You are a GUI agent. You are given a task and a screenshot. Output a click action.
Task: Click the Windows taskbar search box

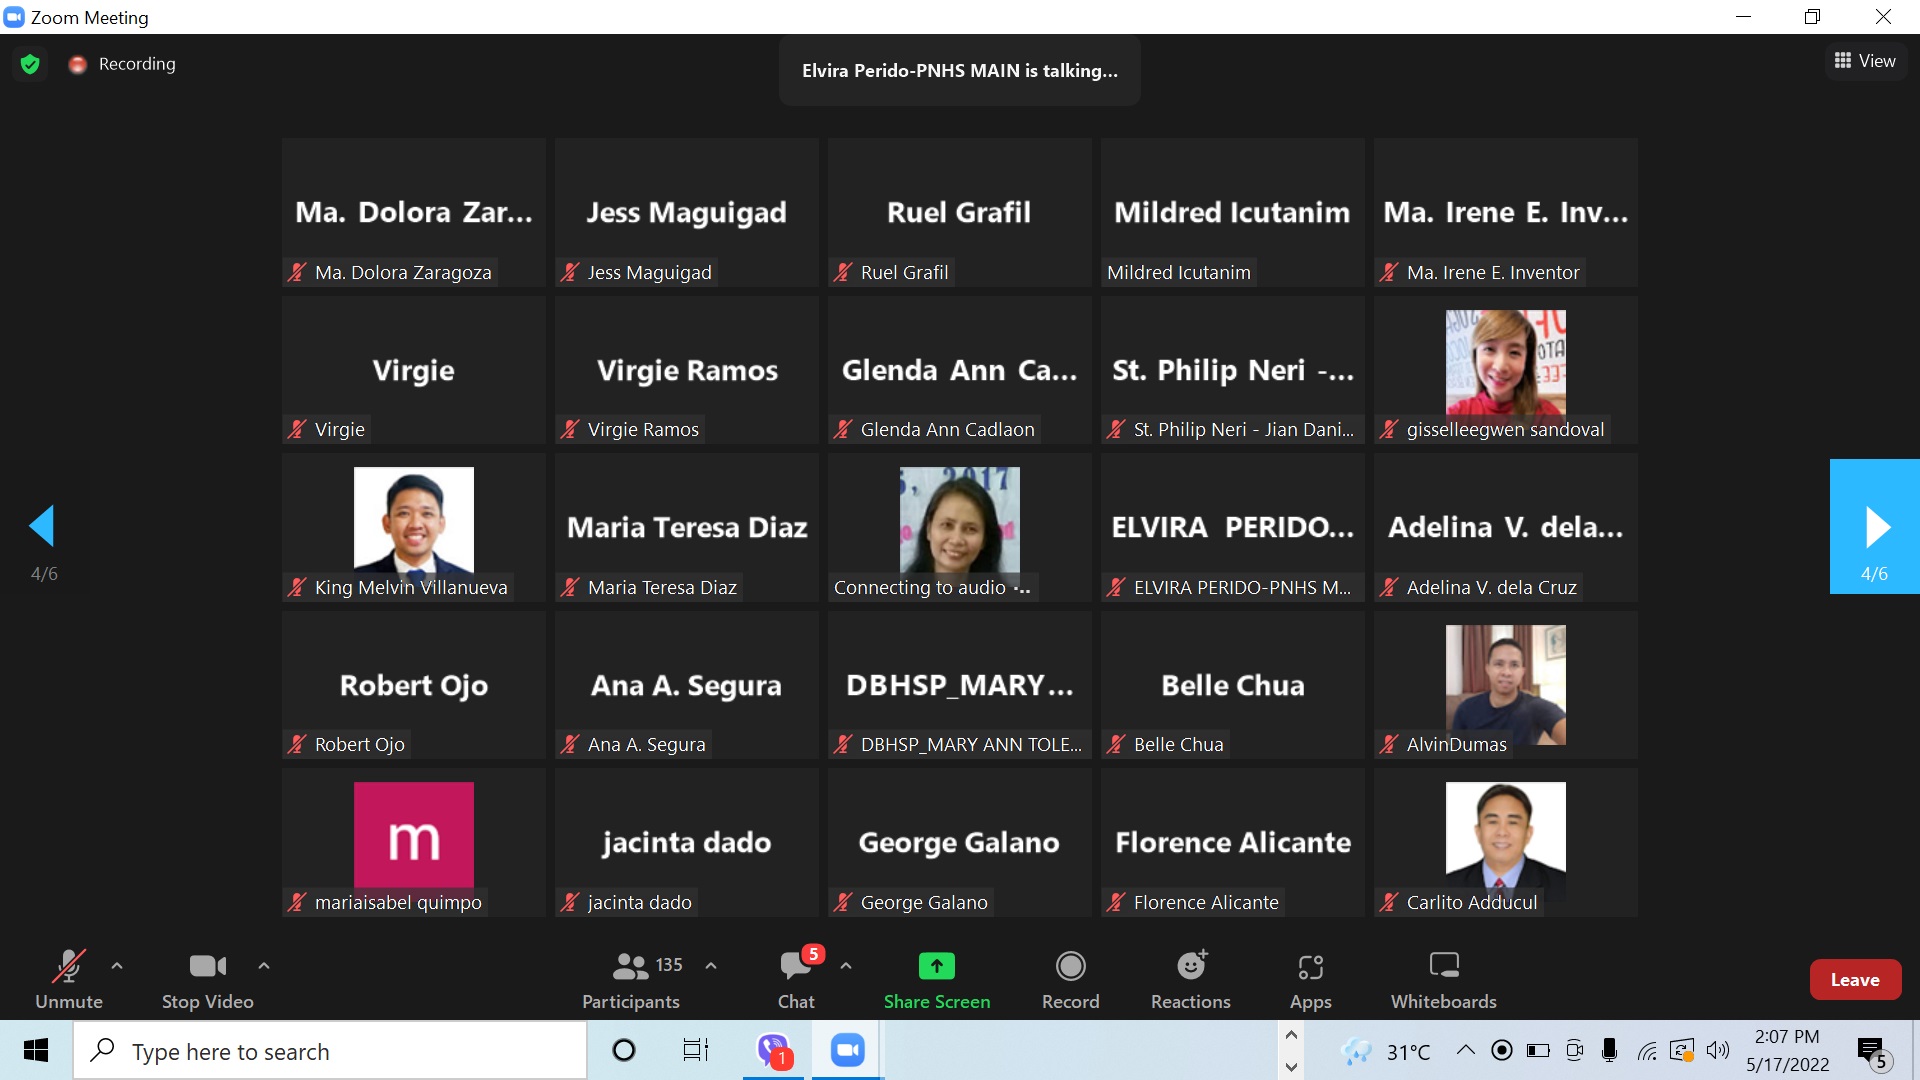(x=330, y=1051)
